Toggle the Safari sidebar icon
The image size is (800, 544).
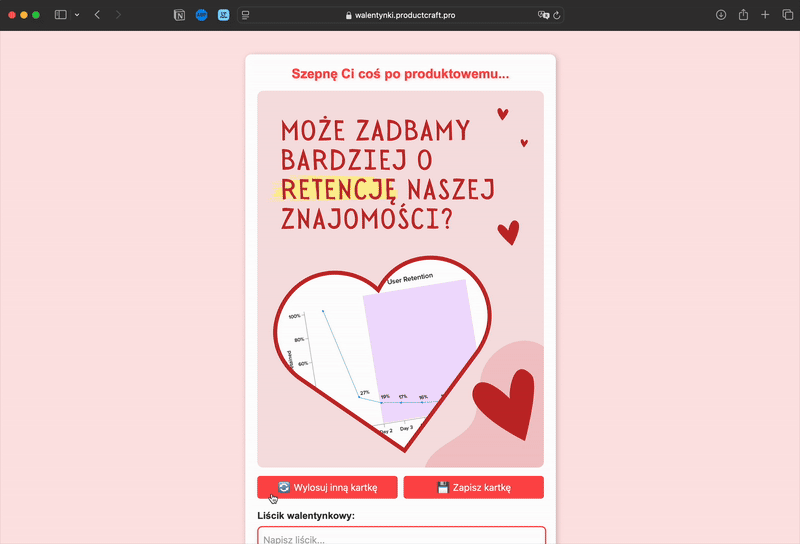(x=61, y=15)
